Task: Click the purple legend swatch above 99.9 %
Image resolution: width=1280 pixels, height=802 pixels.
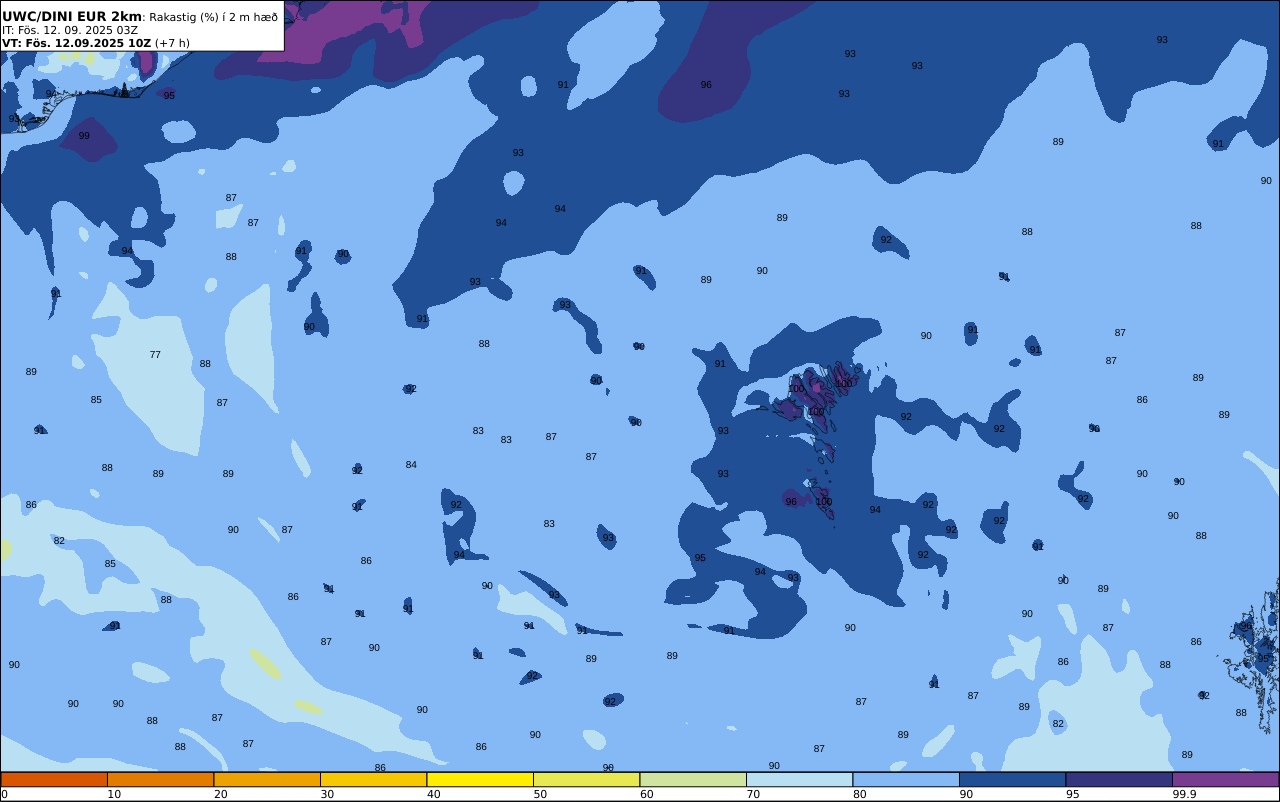Action: [x=1225, y=779]
